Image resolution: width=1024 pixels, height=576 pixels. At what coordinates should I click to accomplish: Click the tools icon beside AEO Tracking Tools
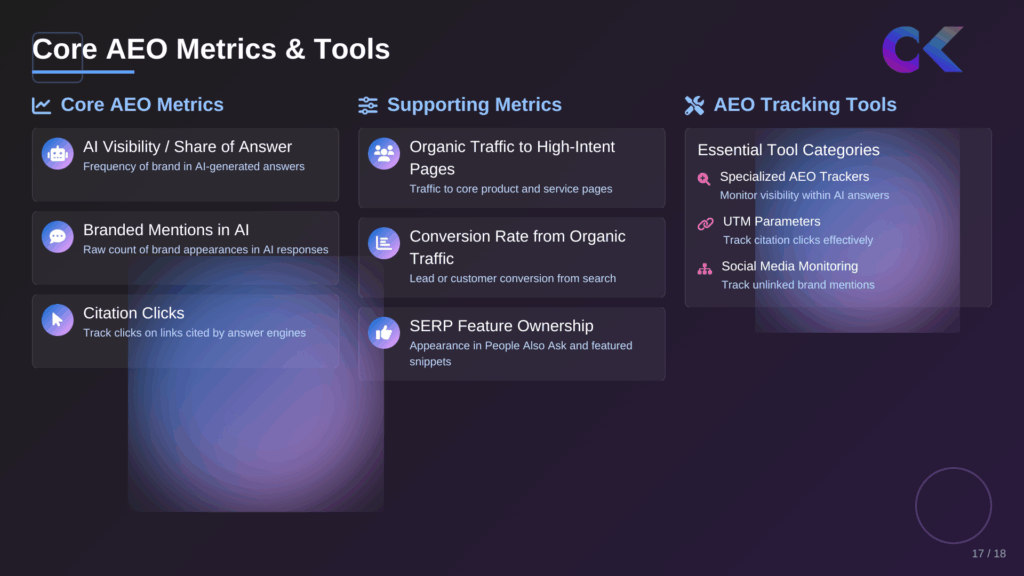click(x=694, y=105)
